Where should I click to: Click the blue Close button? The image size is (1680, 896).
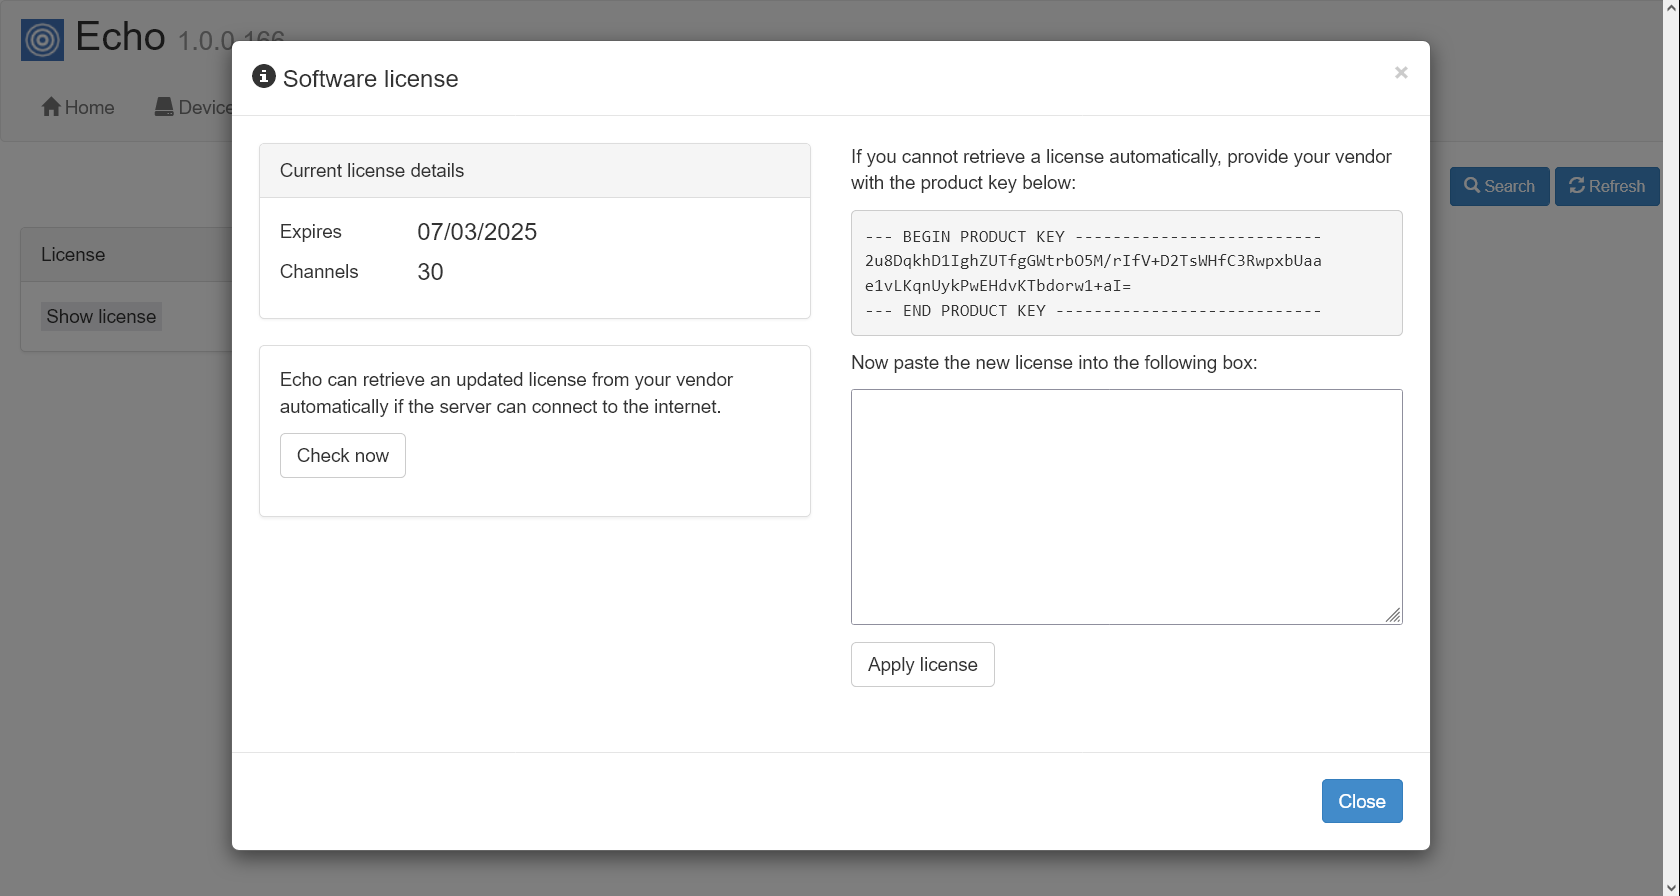tap(1362, 801)
